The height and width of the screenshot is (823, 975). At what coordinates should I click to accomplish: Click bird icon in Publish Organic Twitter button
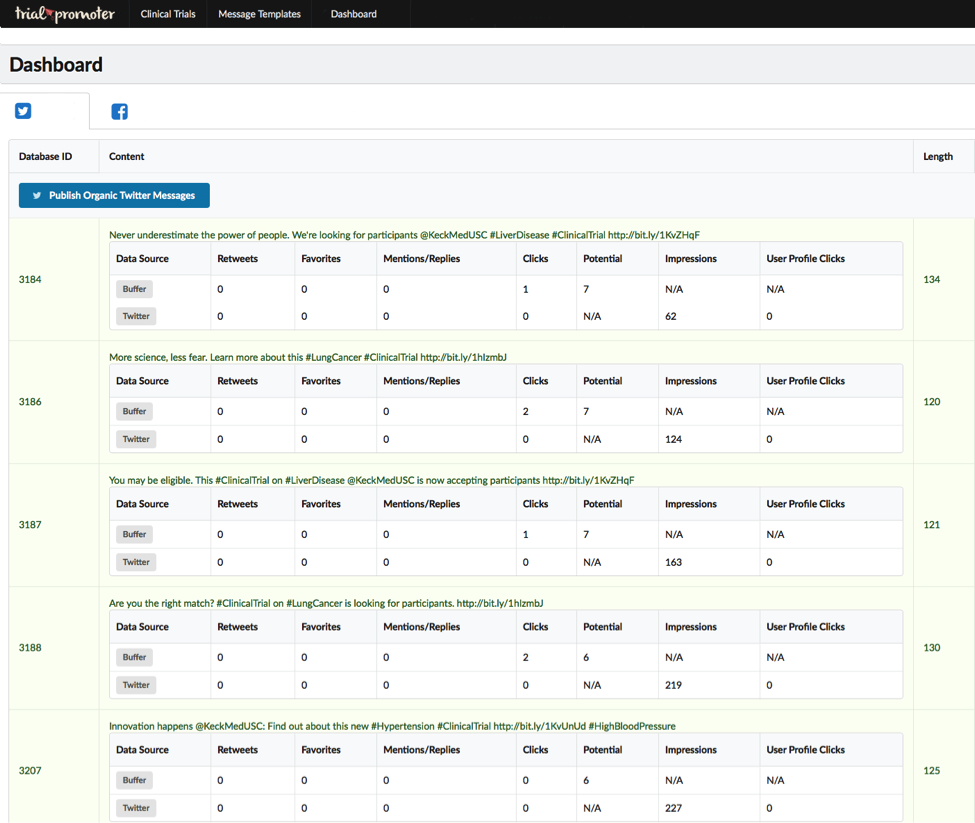click(37, 196)
